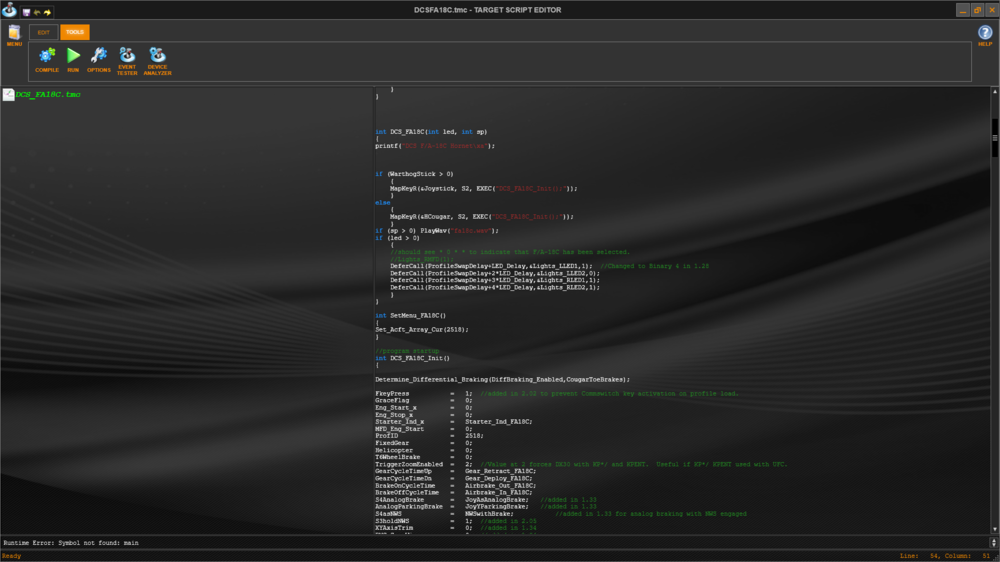Click the Line 54 Column 51 indicator
The width and height of the screenshot is (1000, 562).
tap(945, 556)
